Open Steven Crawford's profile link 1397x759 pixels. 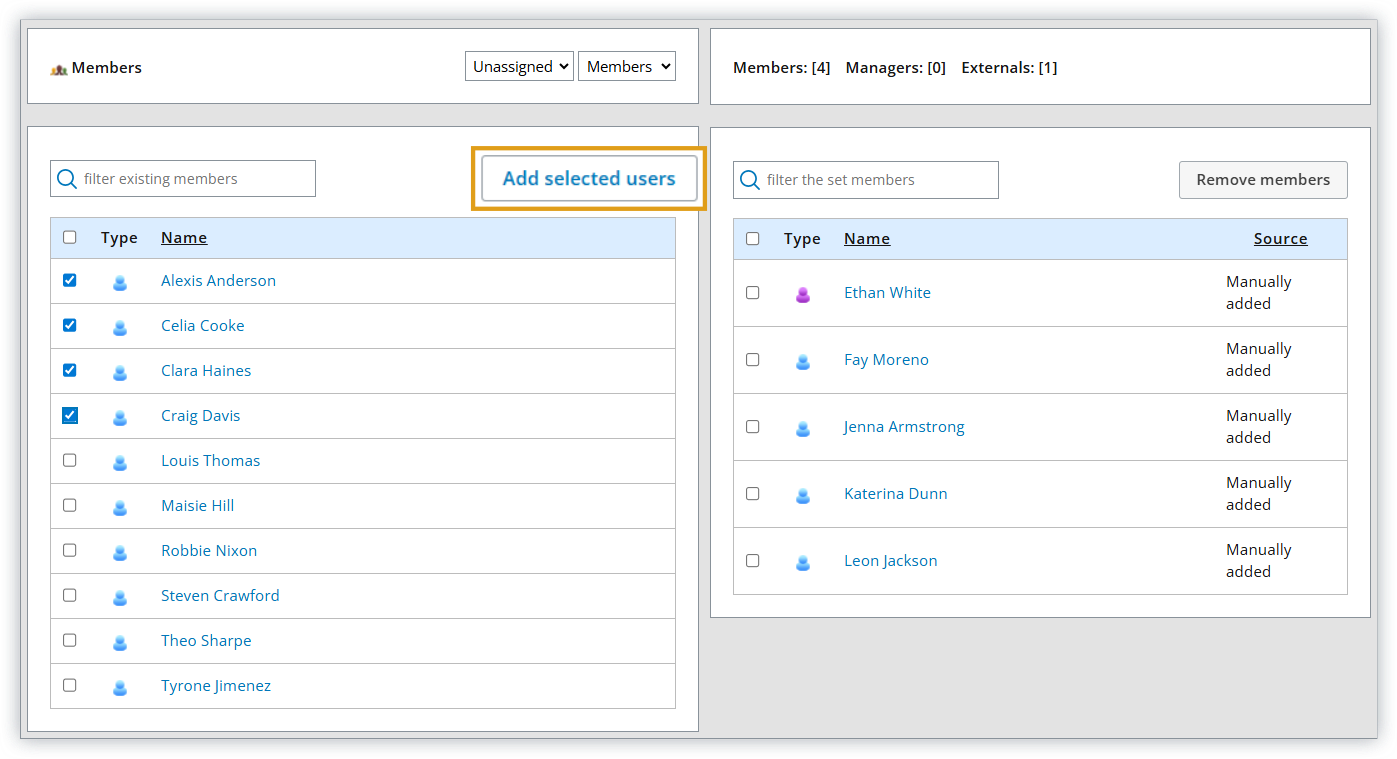pyautogui.click(x=220, y=596)
